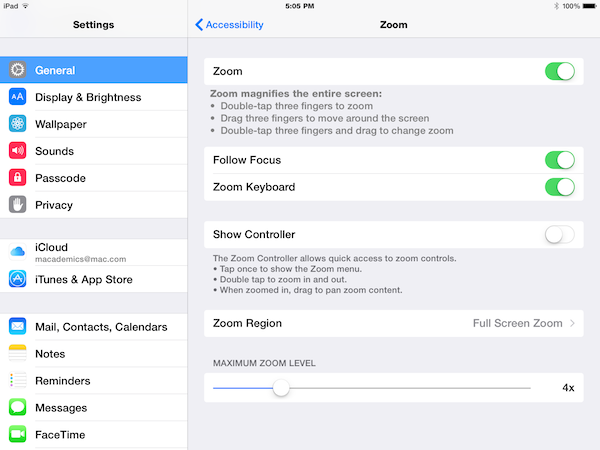Viewport: 600px width, 450px height.
Task: Disable the Follow Focus switch
Action: click(559, 160)
